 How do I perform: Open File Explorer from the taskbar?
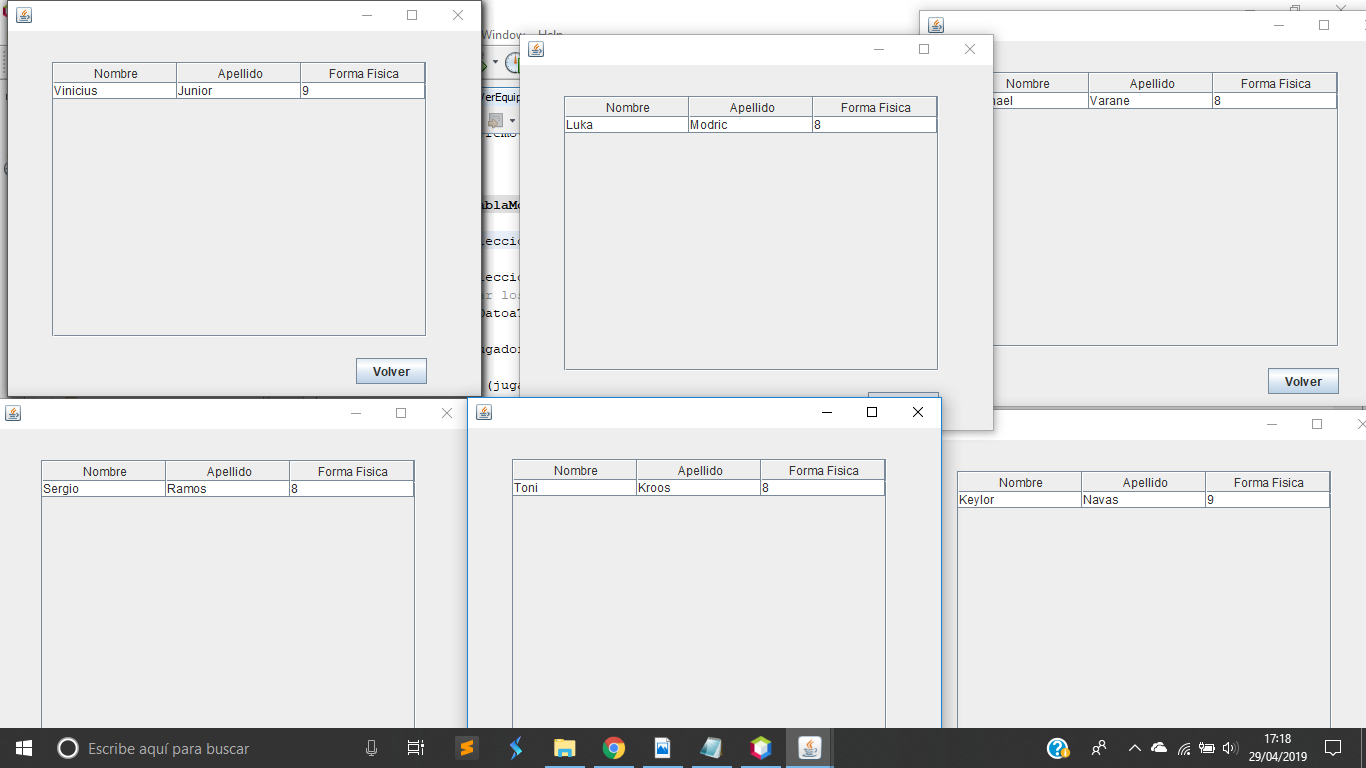(x=564, y=748)
